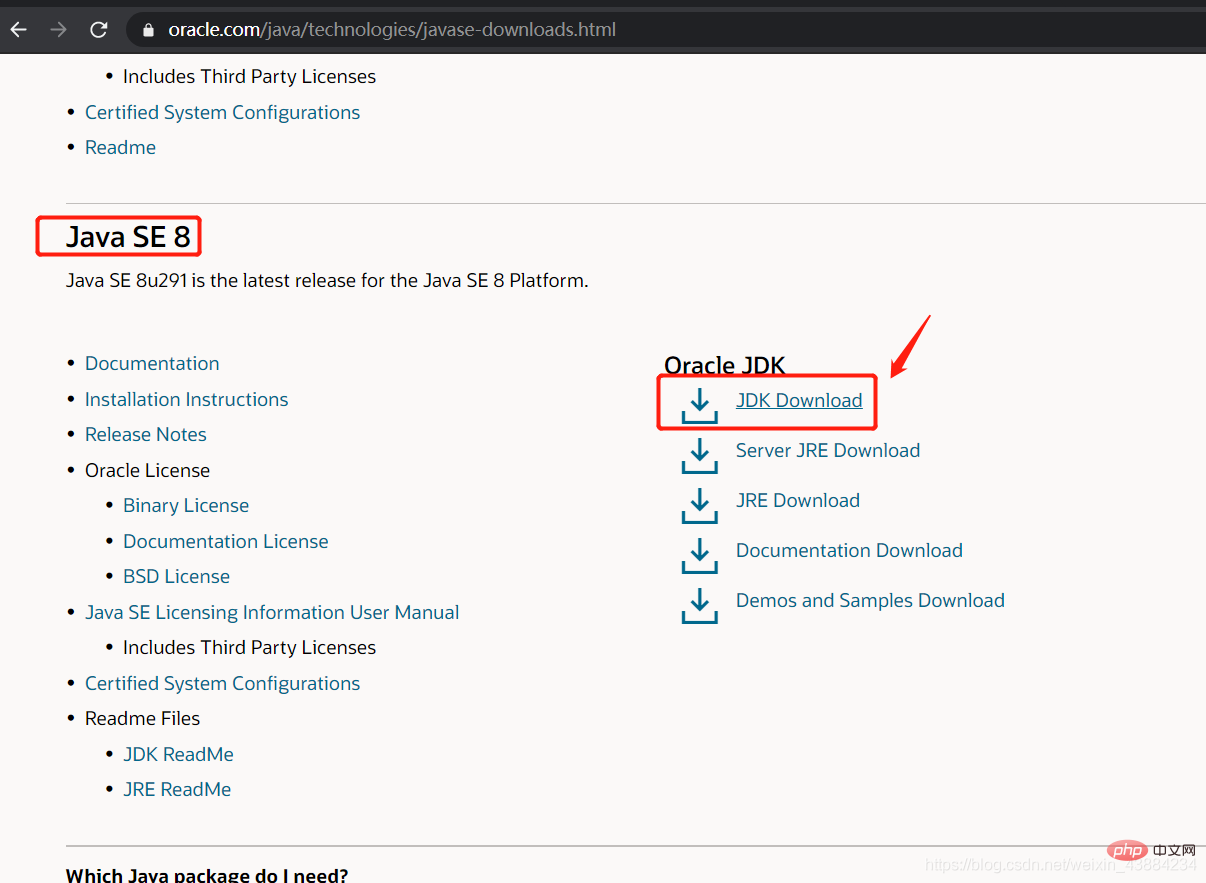
Task: Click the 'Readme Files' list item text
Action: point(142,718)
